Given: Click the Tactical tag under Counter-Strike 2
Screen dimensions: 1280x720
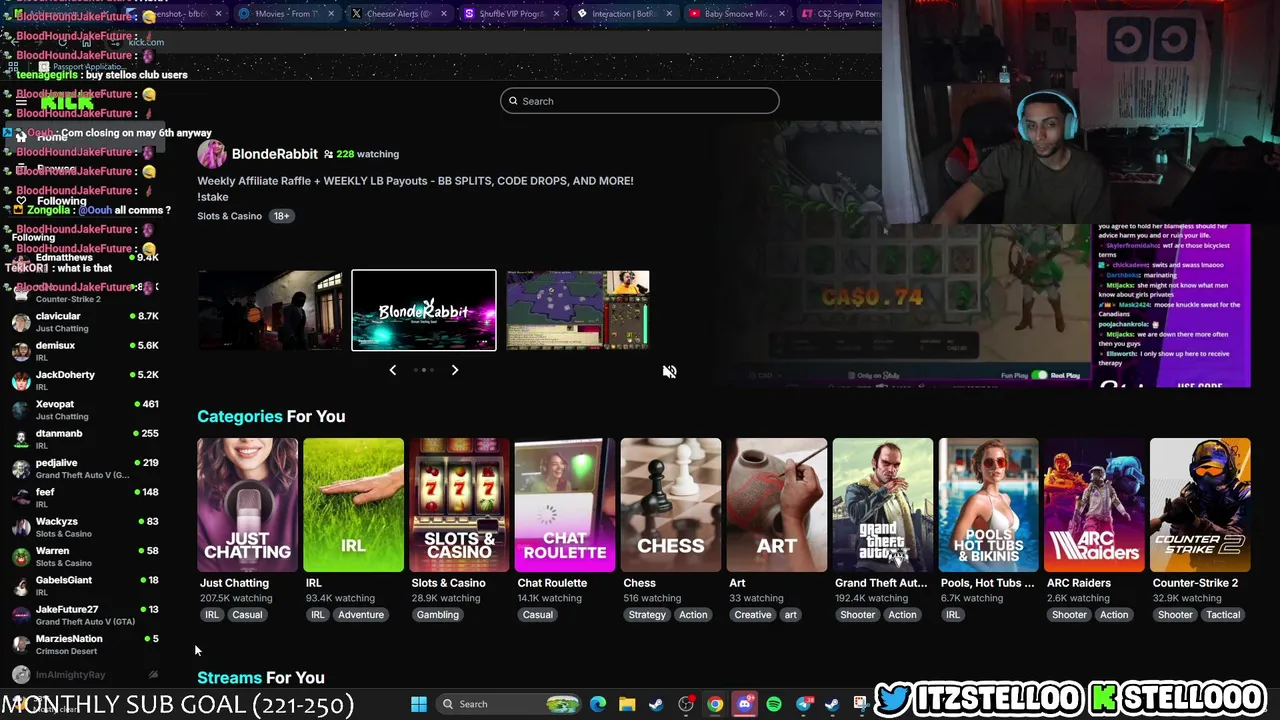Looking at the screenshot, I should 1223,615.
